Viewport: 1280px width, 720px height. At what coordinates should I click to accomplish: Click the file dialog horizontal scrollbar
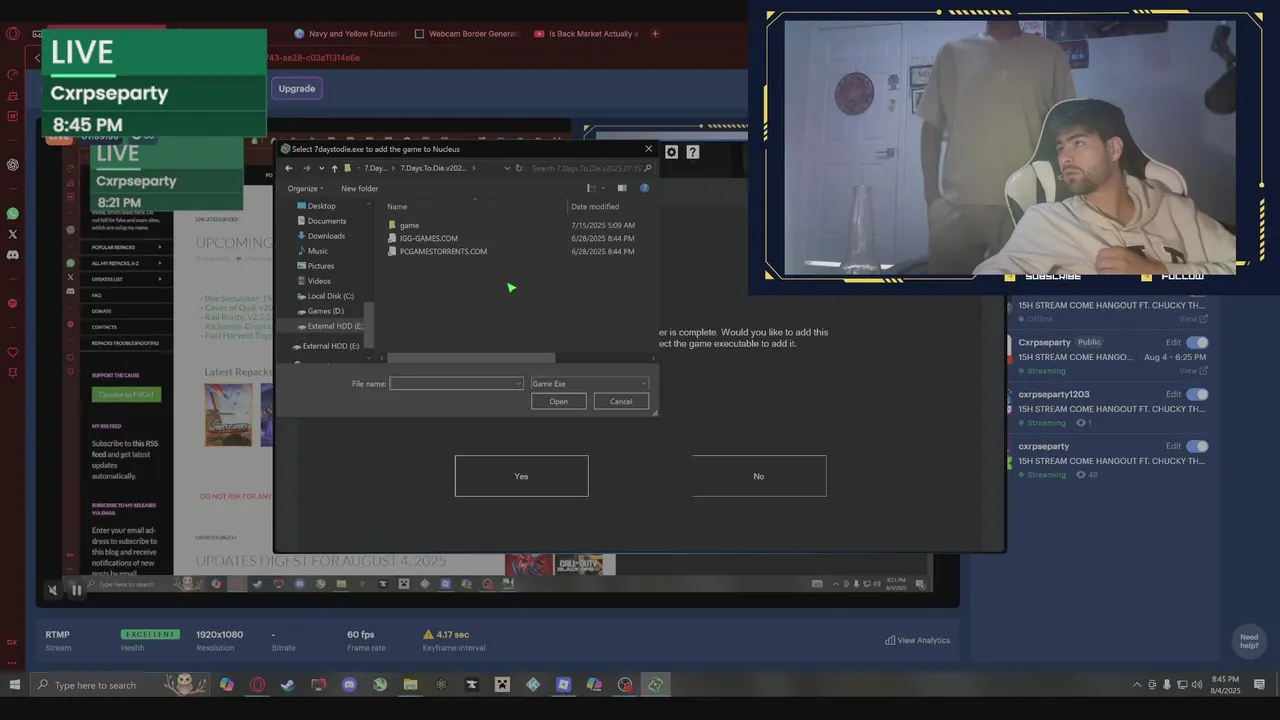coord(471,357)
